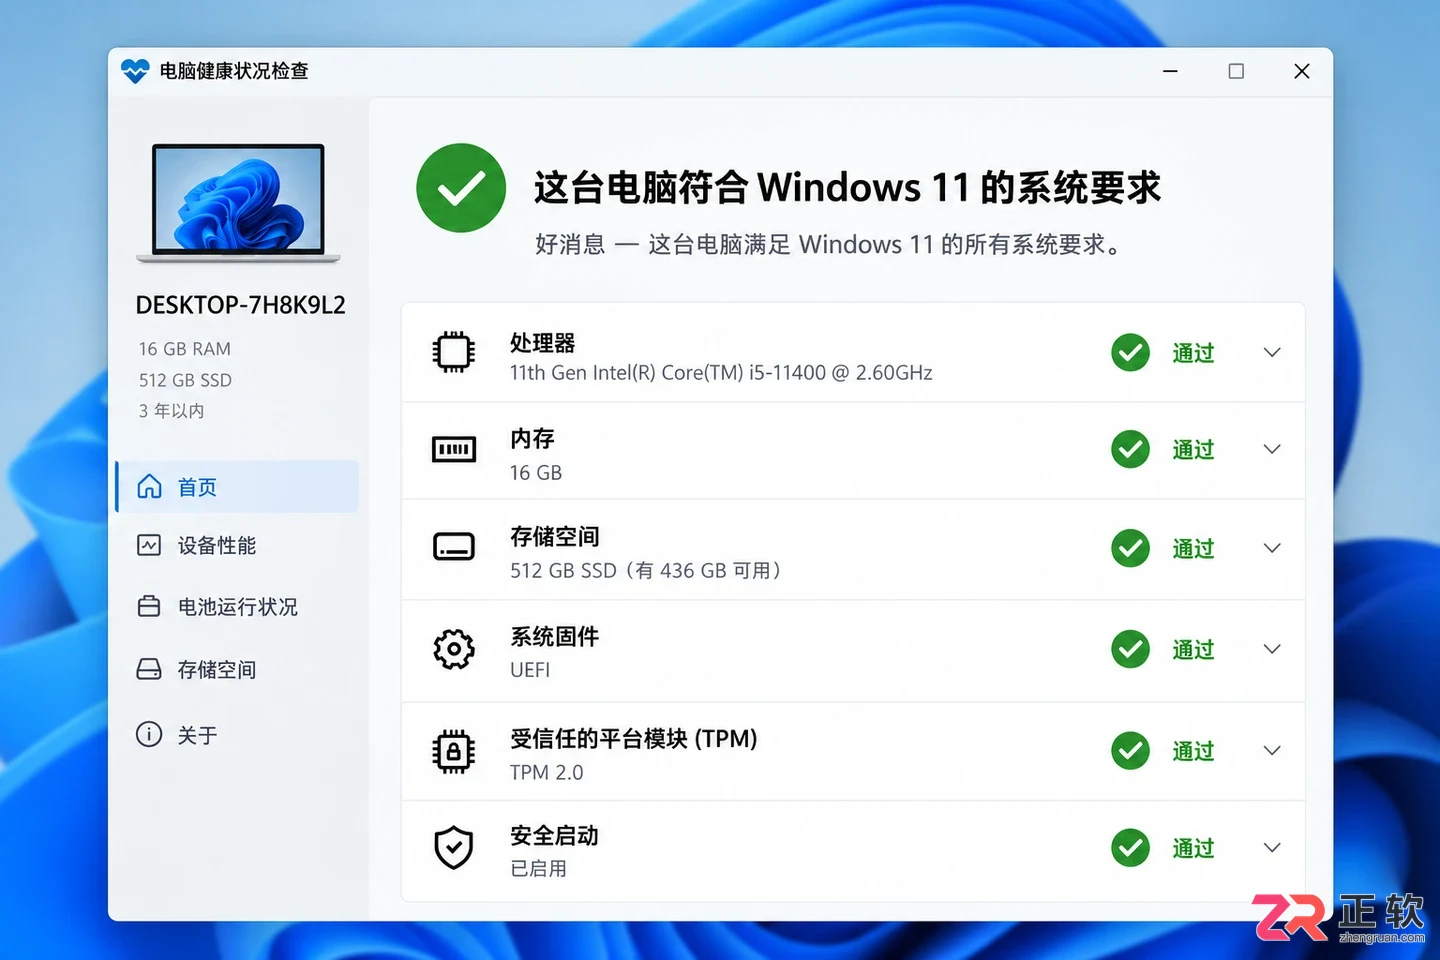The height and width of the screenshot is (960, 1440).
Task: Click the 3 年以内 device age text
Action: tap(171, 411)
